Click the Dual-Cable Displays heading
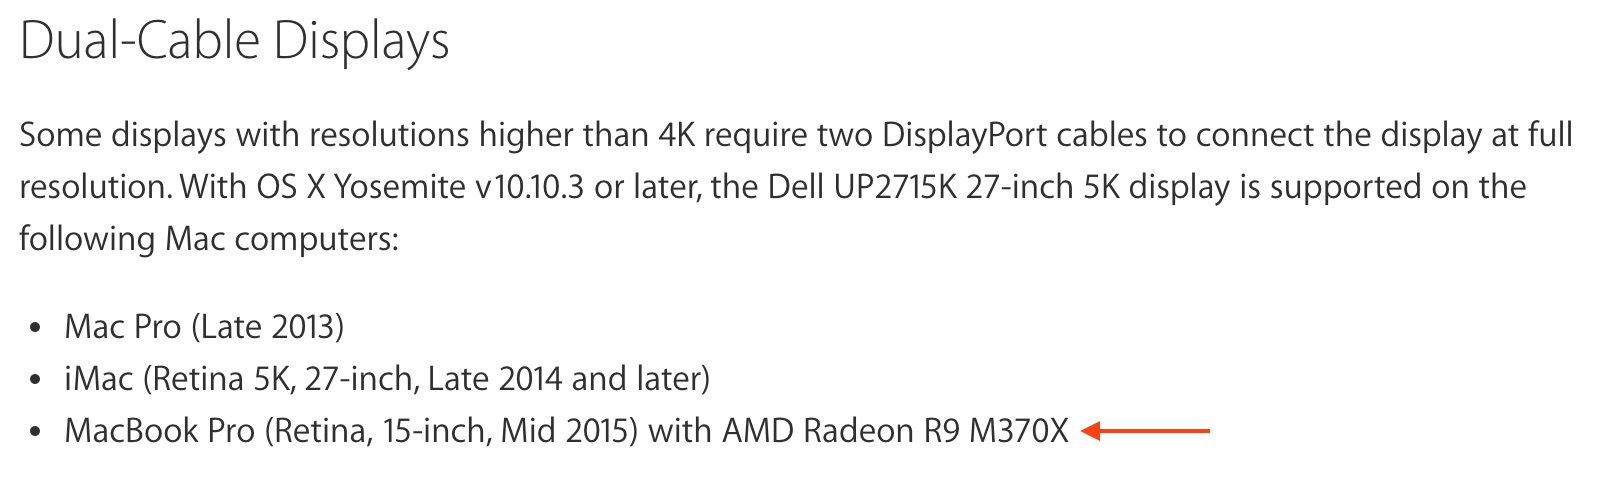The height and width of the screenshot is (480, 1608). [x=235, y=43]
